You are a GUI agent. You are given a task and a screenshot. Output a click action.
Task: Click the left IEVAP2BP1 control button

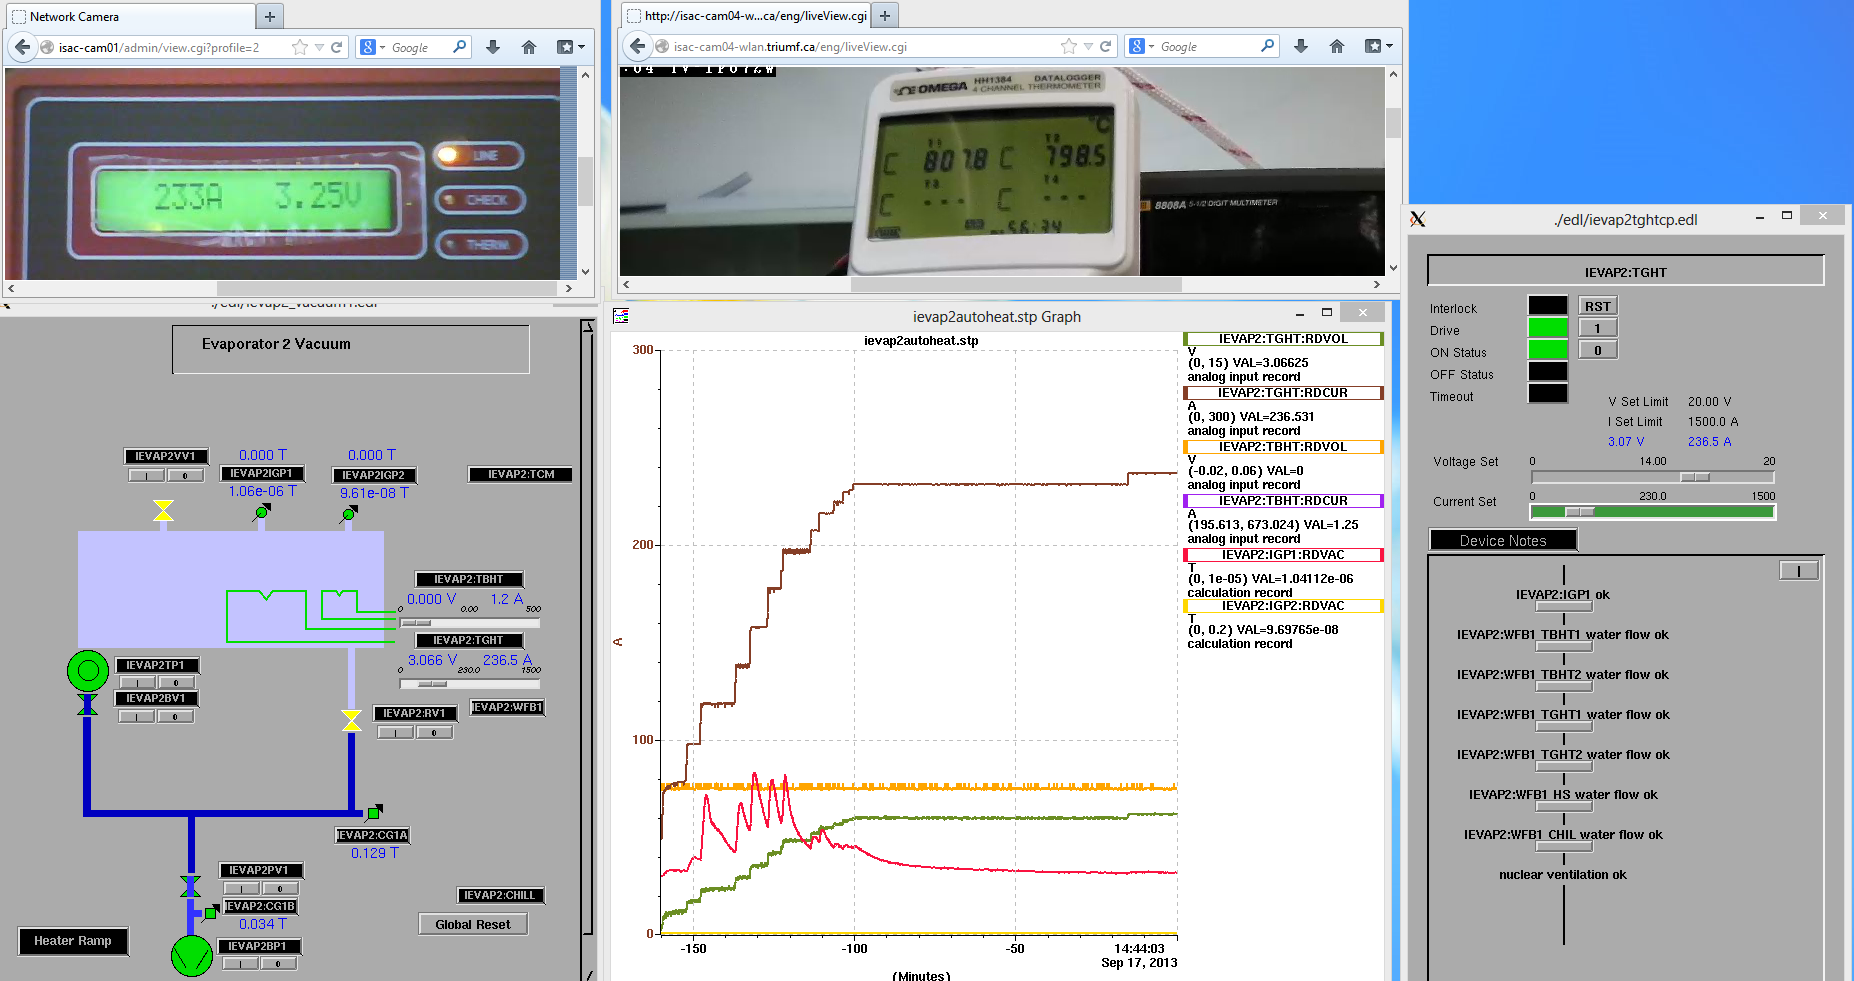click(x=241, y=964)
